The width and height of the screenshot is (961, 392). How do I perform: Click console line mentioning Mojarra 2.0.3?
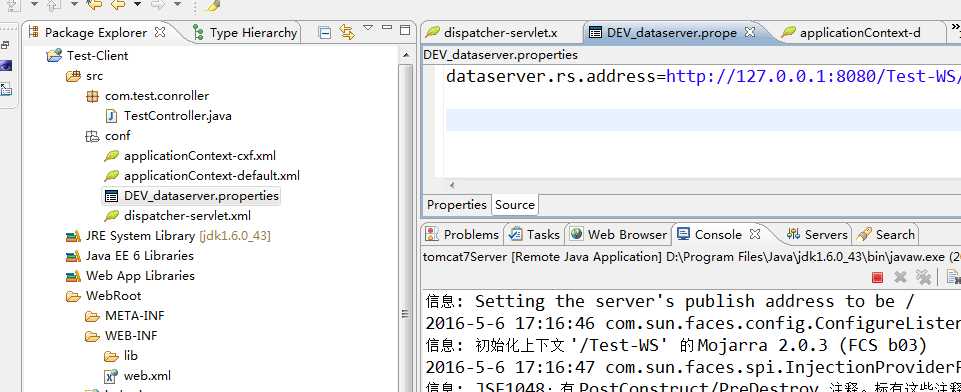[676, 345]
